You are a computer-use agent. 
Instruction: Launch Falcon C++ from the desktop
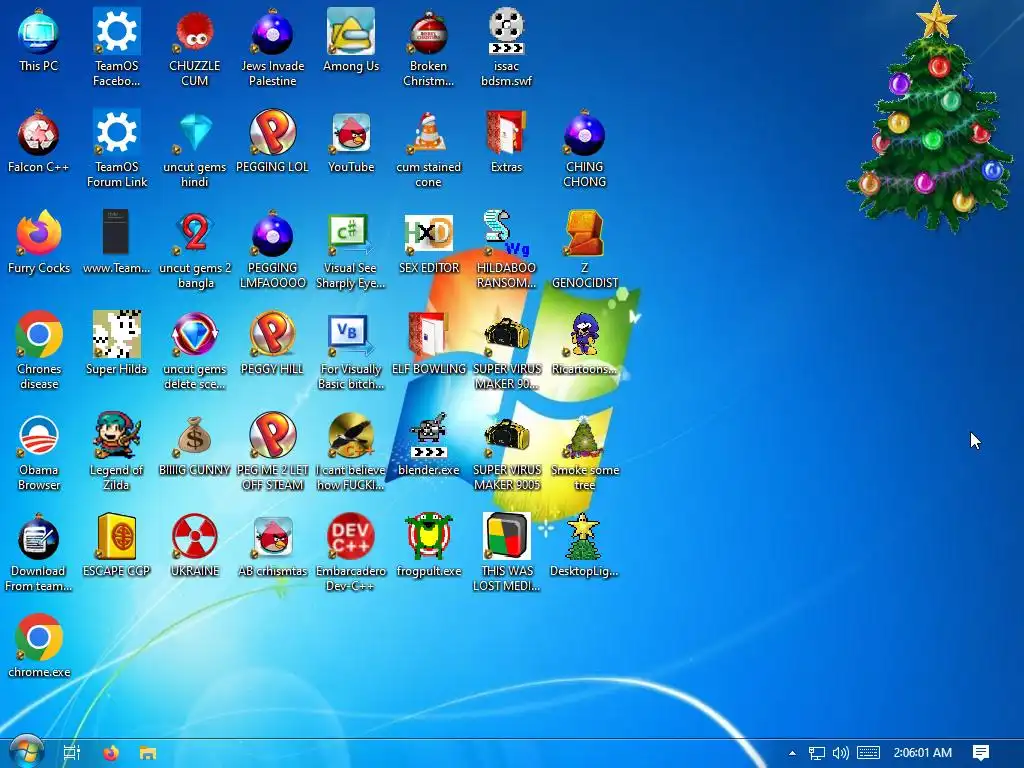pos(39,142)
